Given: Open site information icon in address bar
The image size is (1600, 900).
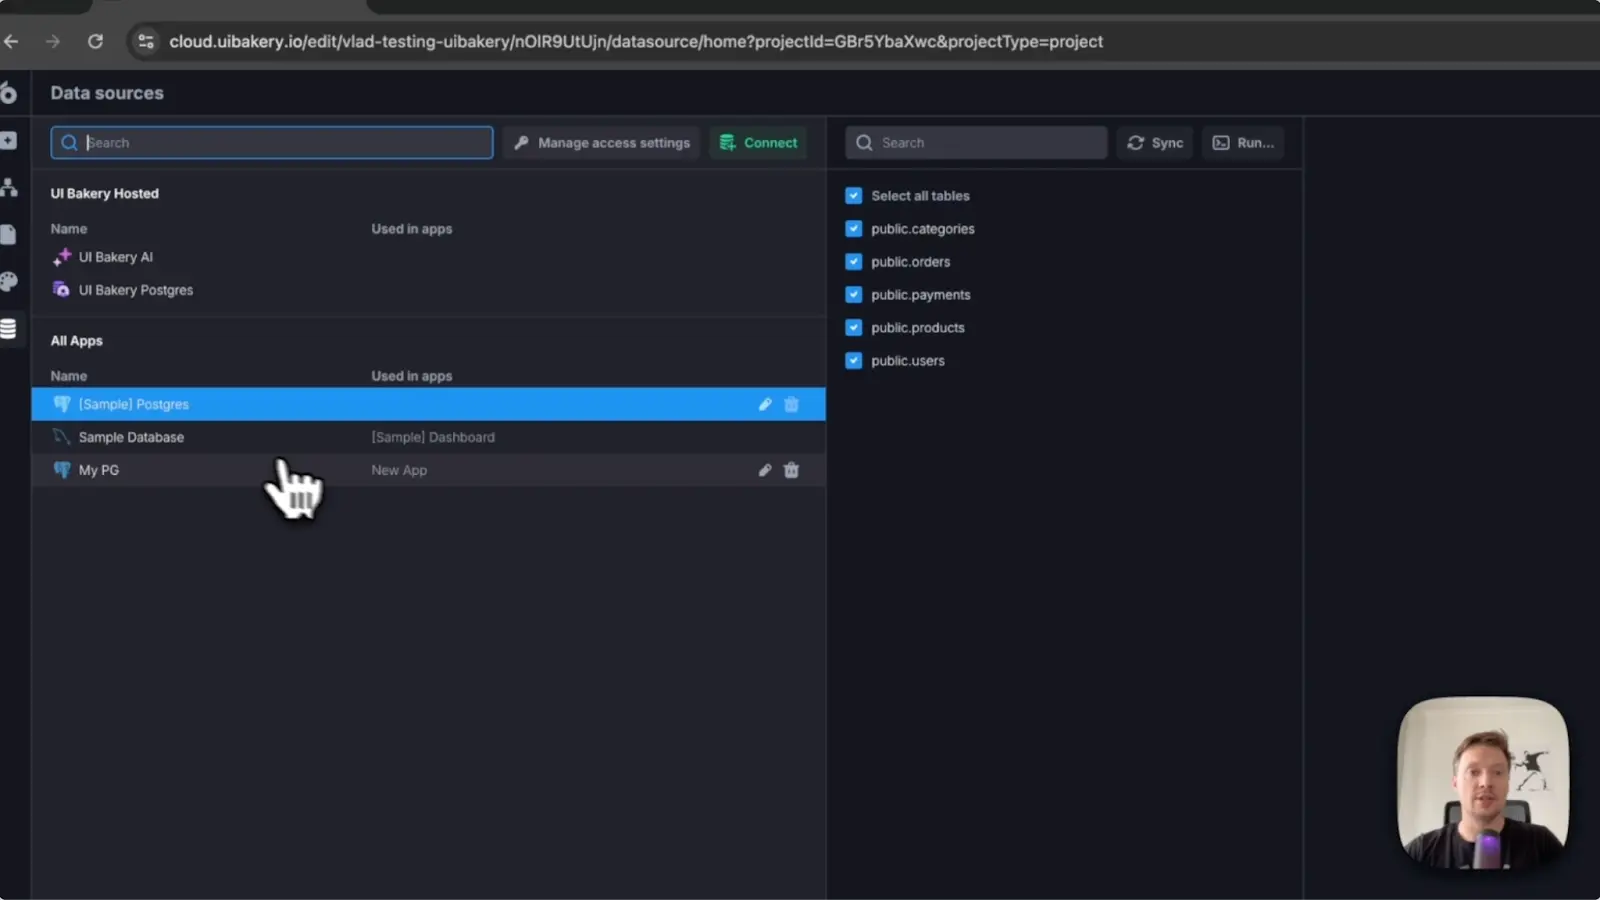Looking at the screenshot, I should (146, 41).
